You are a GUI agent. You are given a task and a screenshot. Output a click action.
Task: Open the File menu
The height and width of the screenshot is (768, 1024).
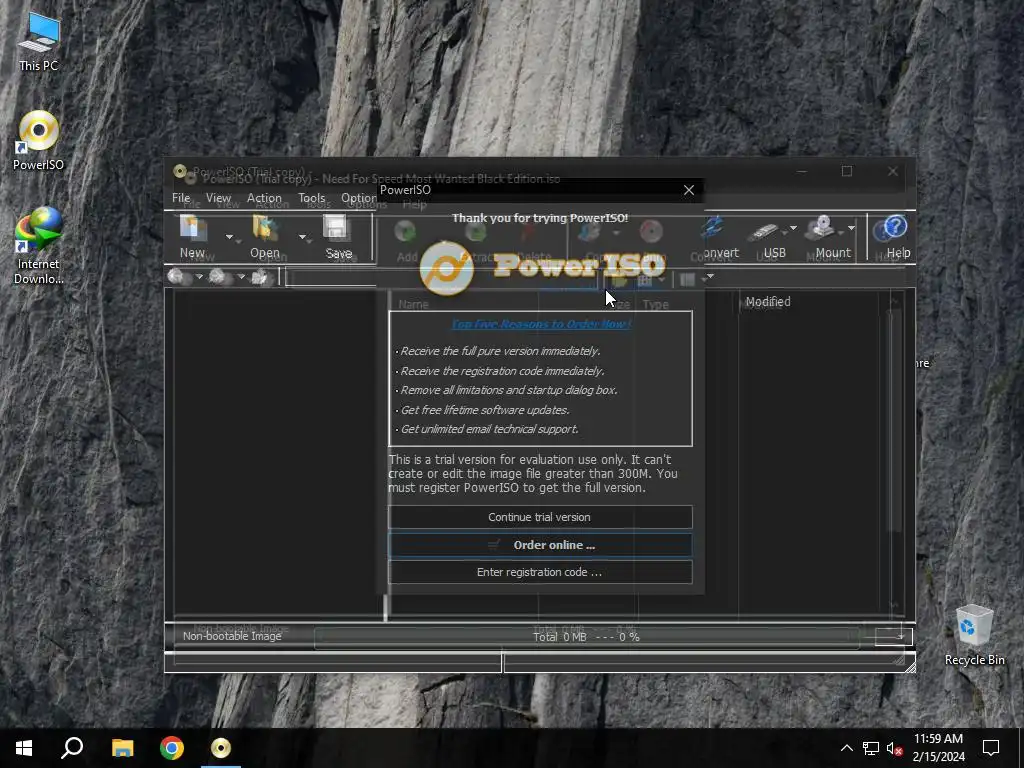[x=181, y=198]
